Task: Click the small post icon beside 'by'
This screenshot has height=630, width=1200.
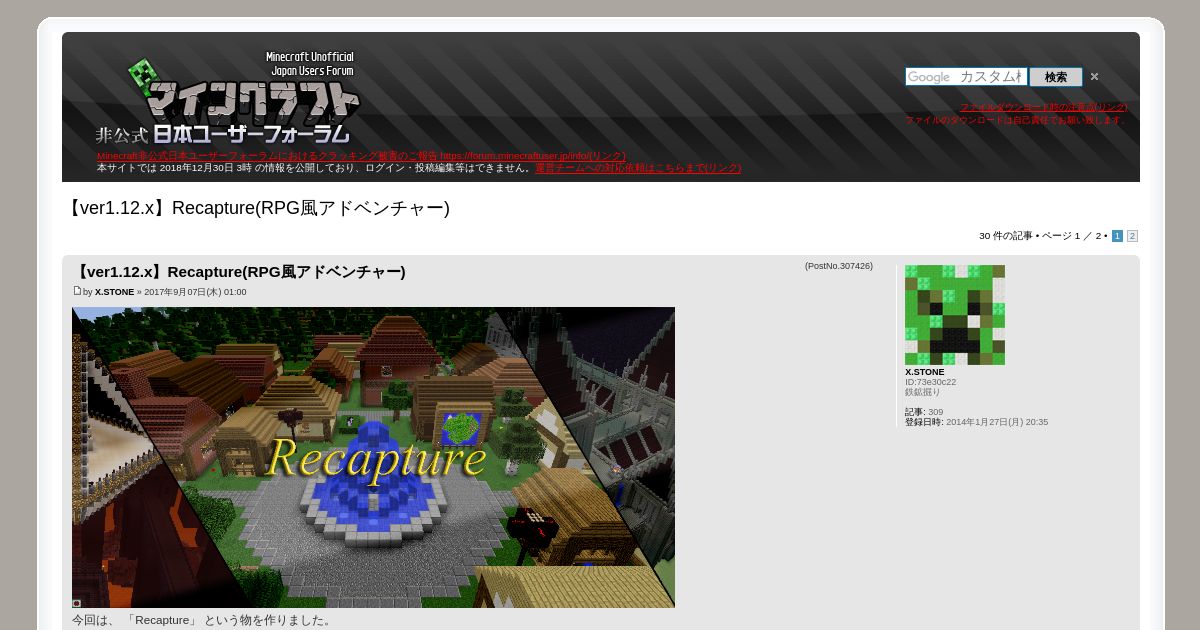Action: point(77,291)
